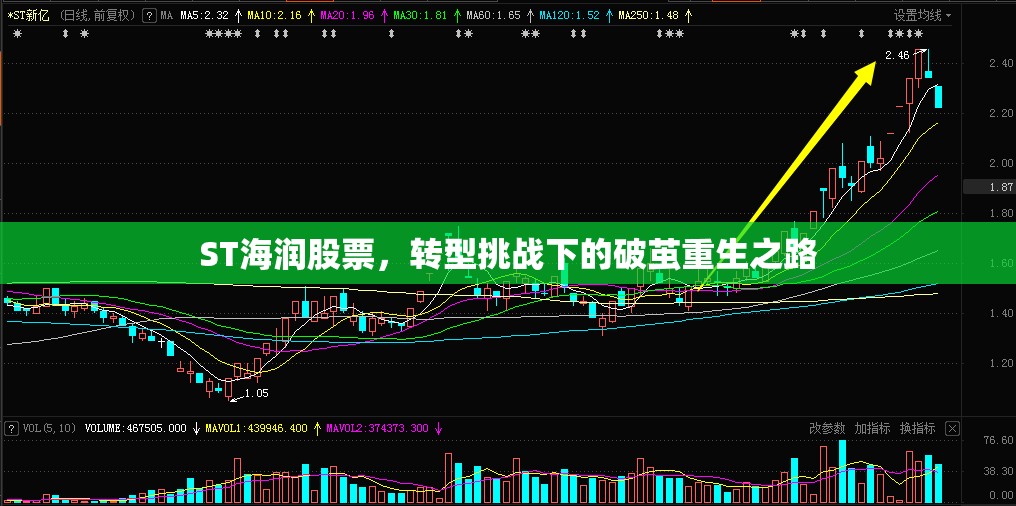Click the 换指标 button
Image resolution: width=1016 pixels, height=506 pixels.
tap(918, 428)
